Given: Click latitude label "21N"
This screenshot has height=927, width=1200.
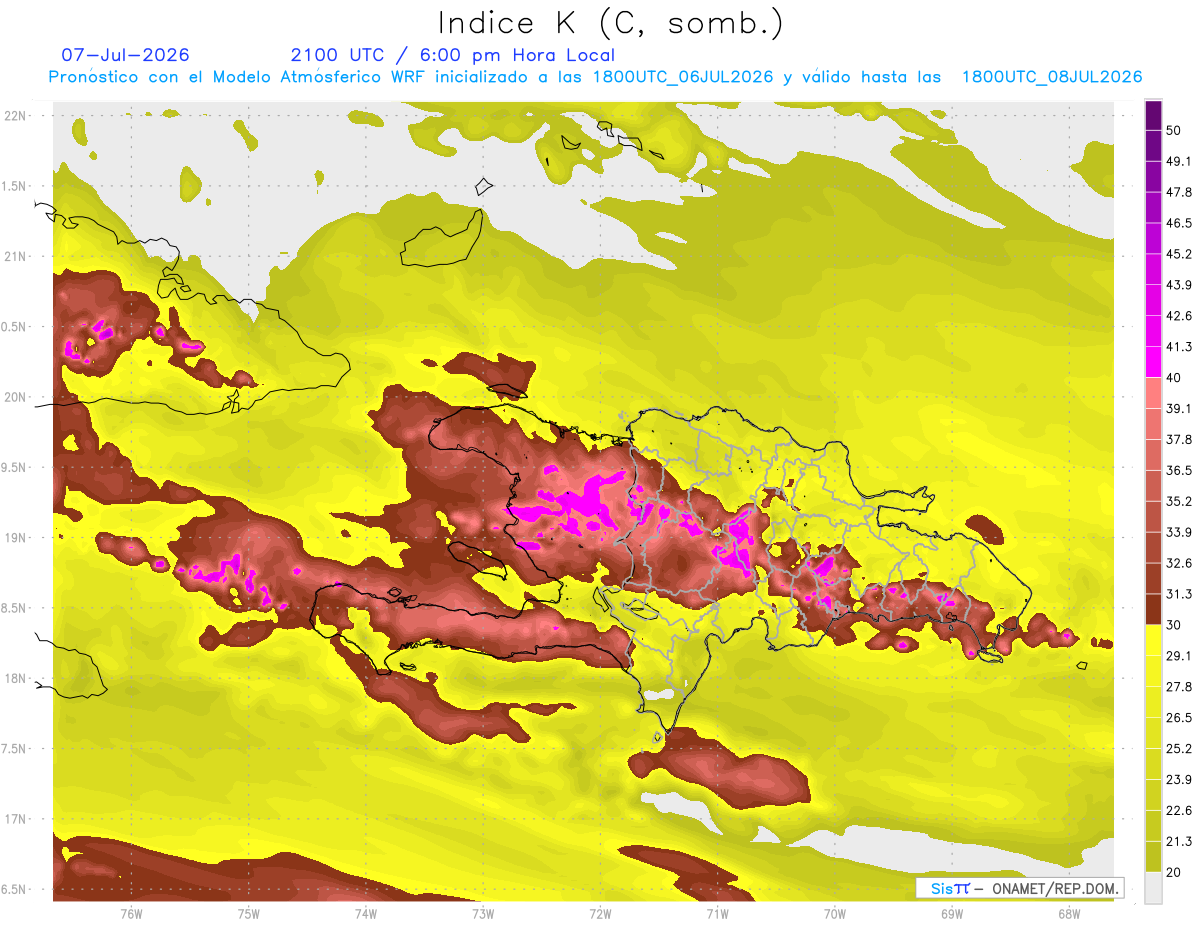Looking at the screenshot, I should pos(17,256).
